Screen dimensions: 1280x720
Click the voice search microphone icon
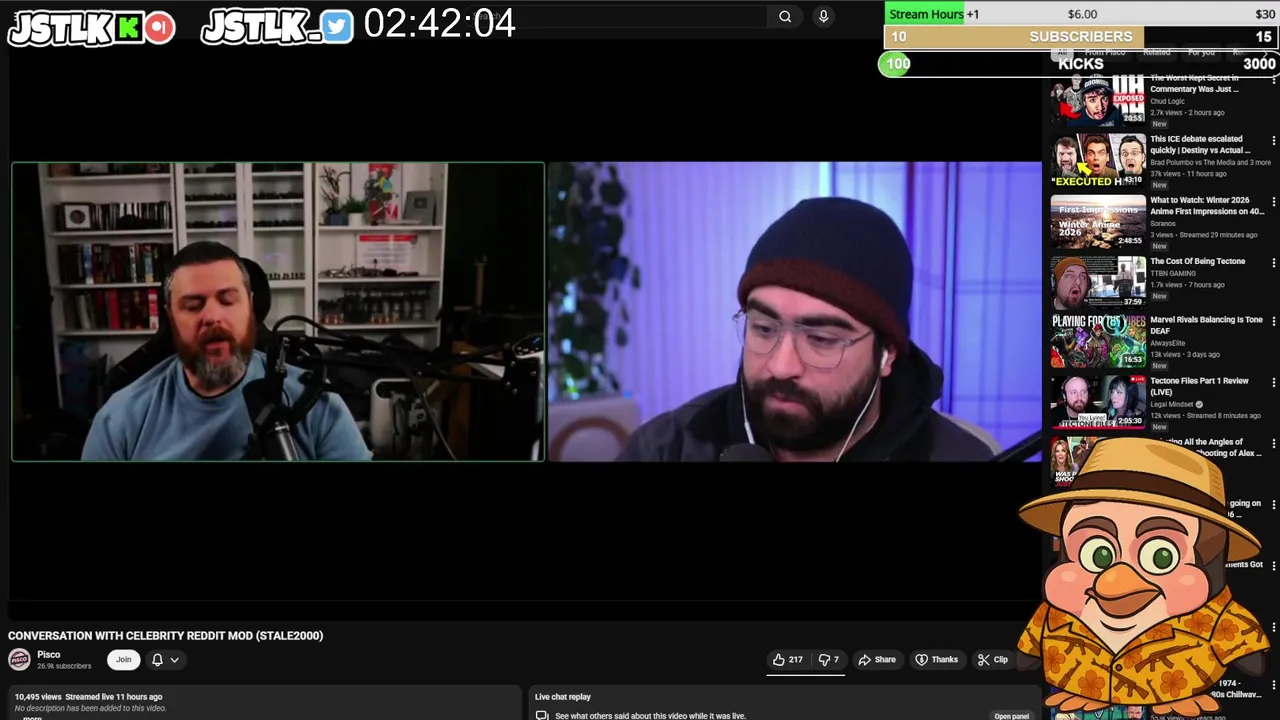coord(823,16)
